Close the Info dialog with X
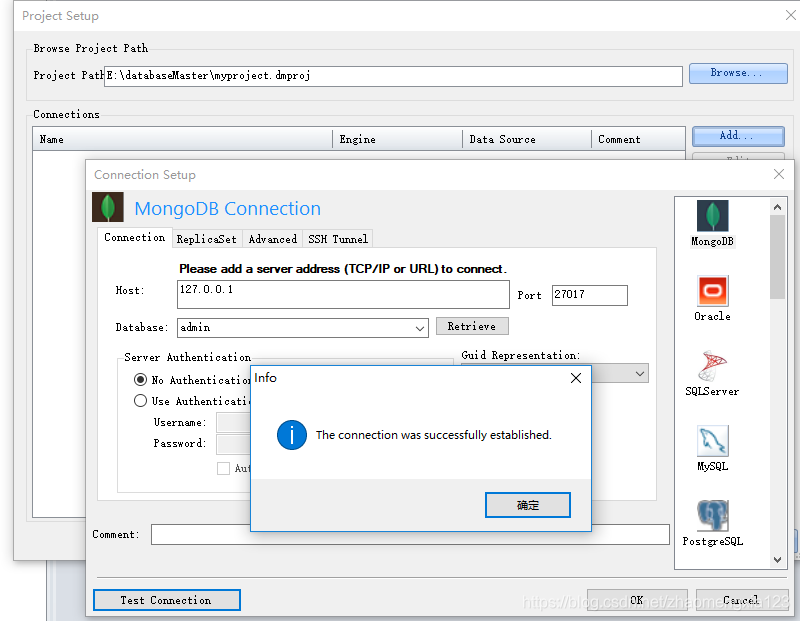Screen dimensions: 800x621 tap(576, 378)
